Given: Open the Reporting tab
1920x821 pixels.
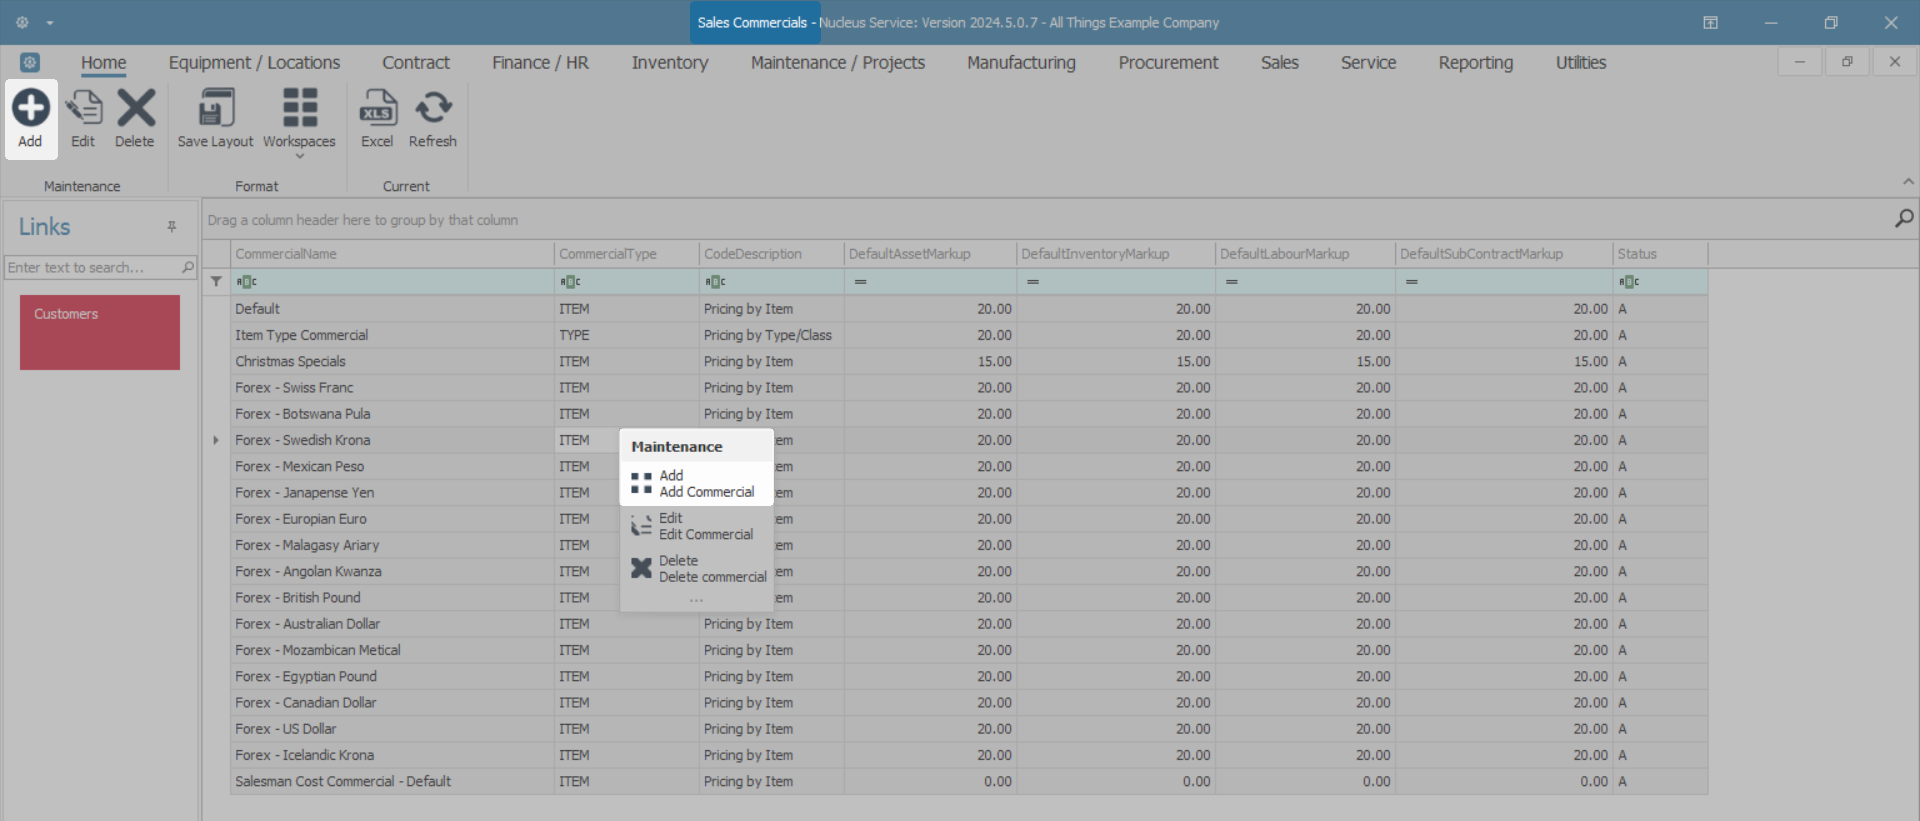Looking at the screenshot, I should tap(1475, 63).
